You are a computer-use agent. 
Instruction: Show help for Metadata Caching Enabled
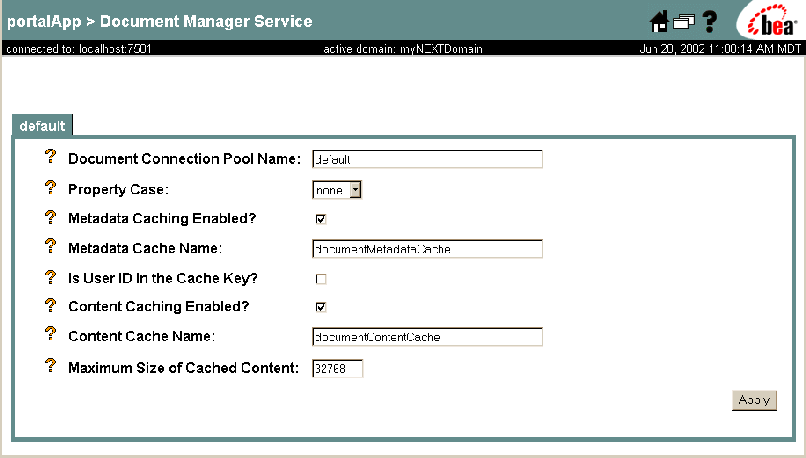point(50,217)
